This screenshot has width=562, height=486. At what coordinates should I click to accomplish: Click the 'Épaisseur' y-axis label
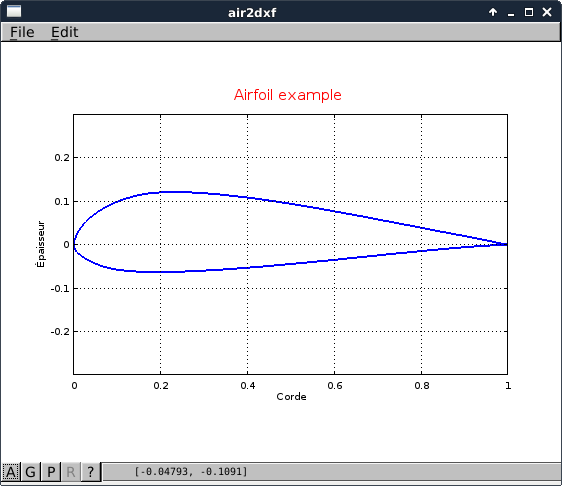[41, 244]
